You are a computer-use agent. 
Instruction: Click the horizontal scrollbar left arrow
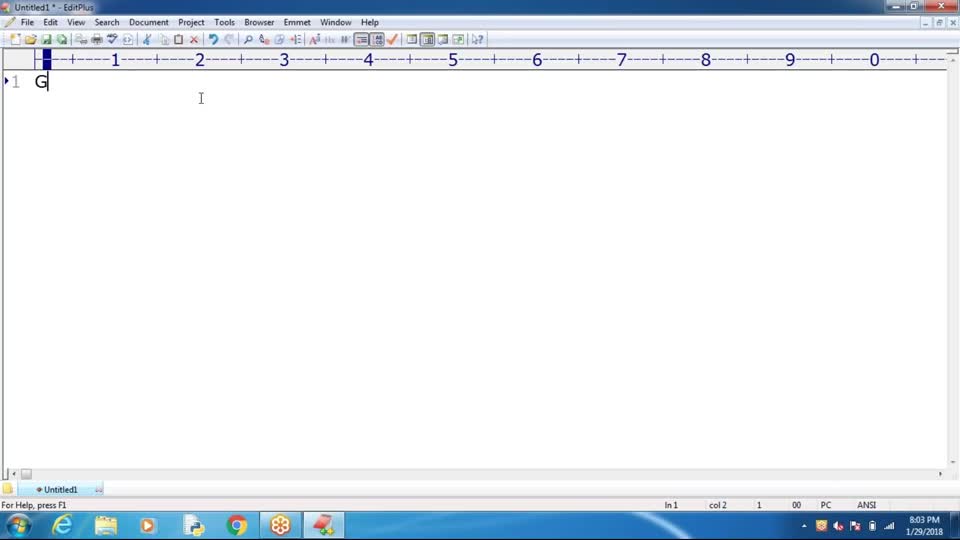click(14, 474)
